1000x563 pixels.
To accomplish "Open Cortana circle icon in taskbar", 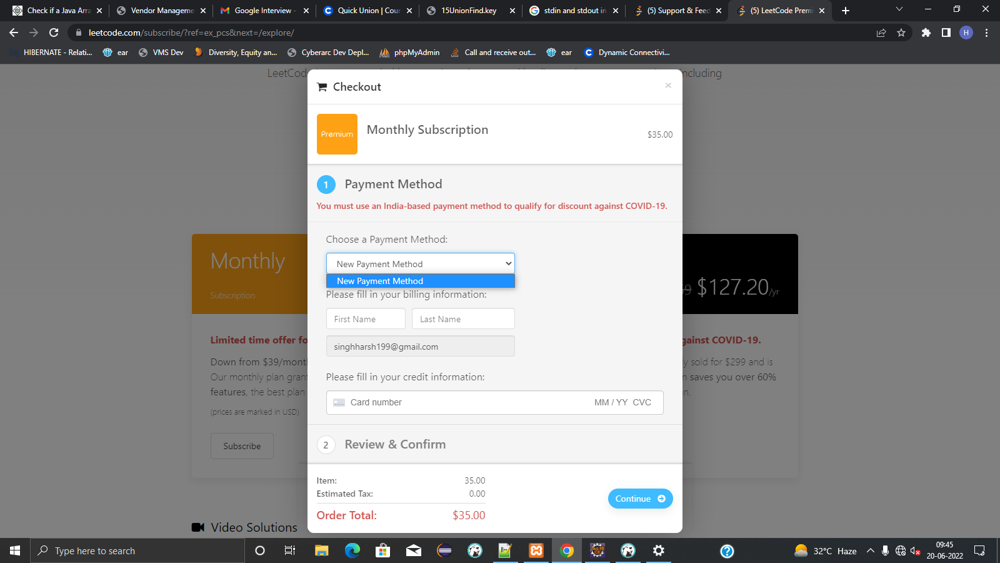I will [x=260, y=550].
